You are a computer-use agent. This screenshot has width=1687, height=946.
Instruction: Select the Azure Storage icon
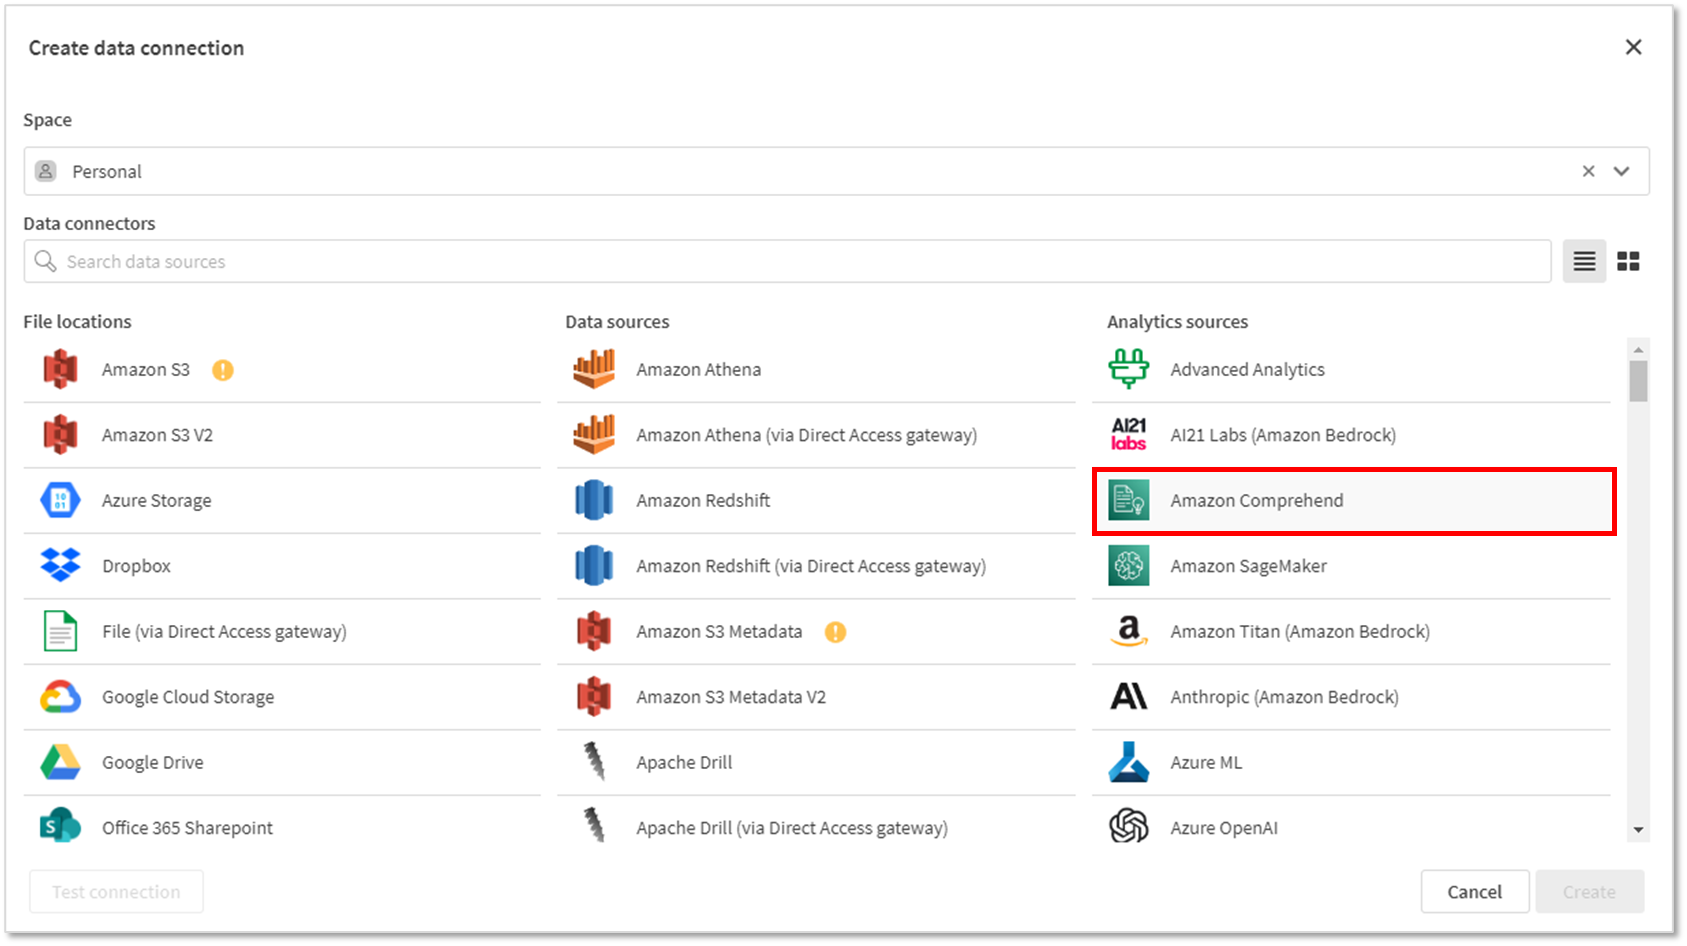pos(60,500)
